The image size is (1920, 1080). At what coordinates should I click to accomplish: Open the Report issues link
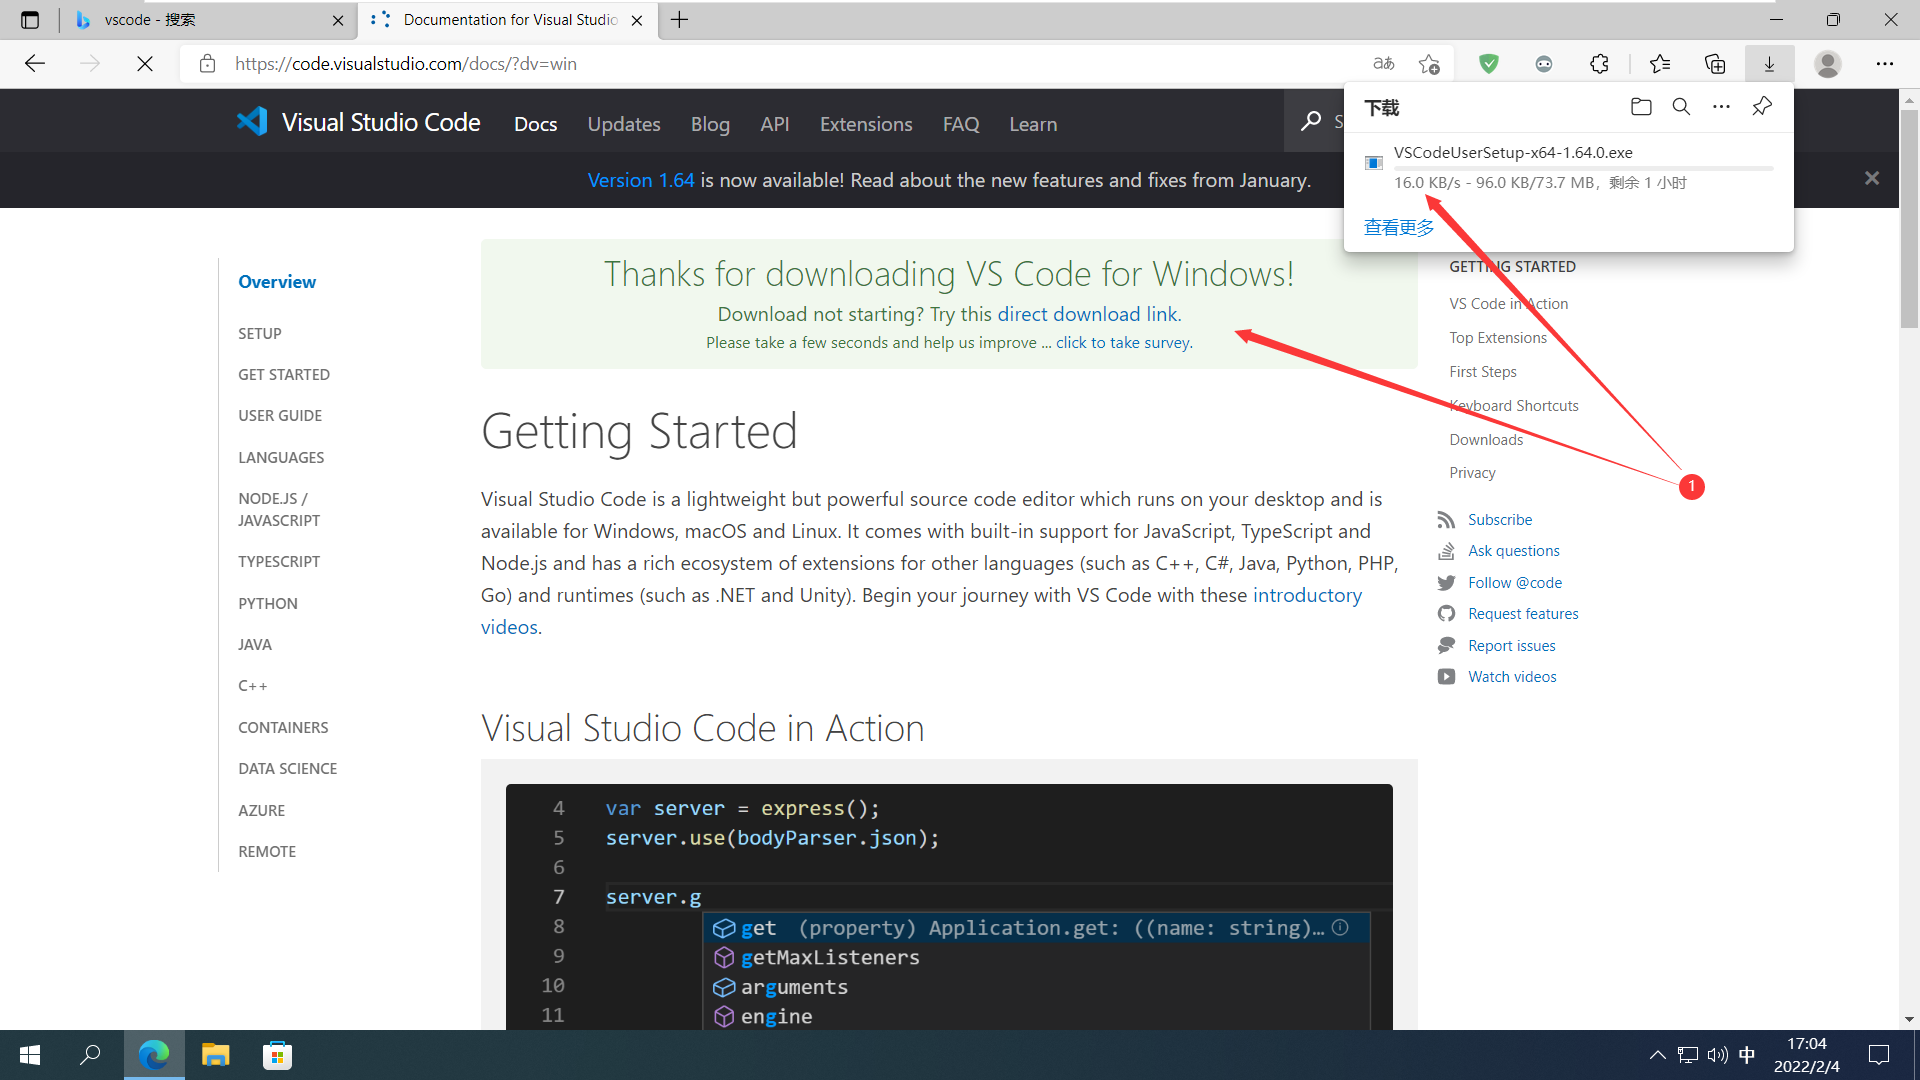click(1512, 646)
